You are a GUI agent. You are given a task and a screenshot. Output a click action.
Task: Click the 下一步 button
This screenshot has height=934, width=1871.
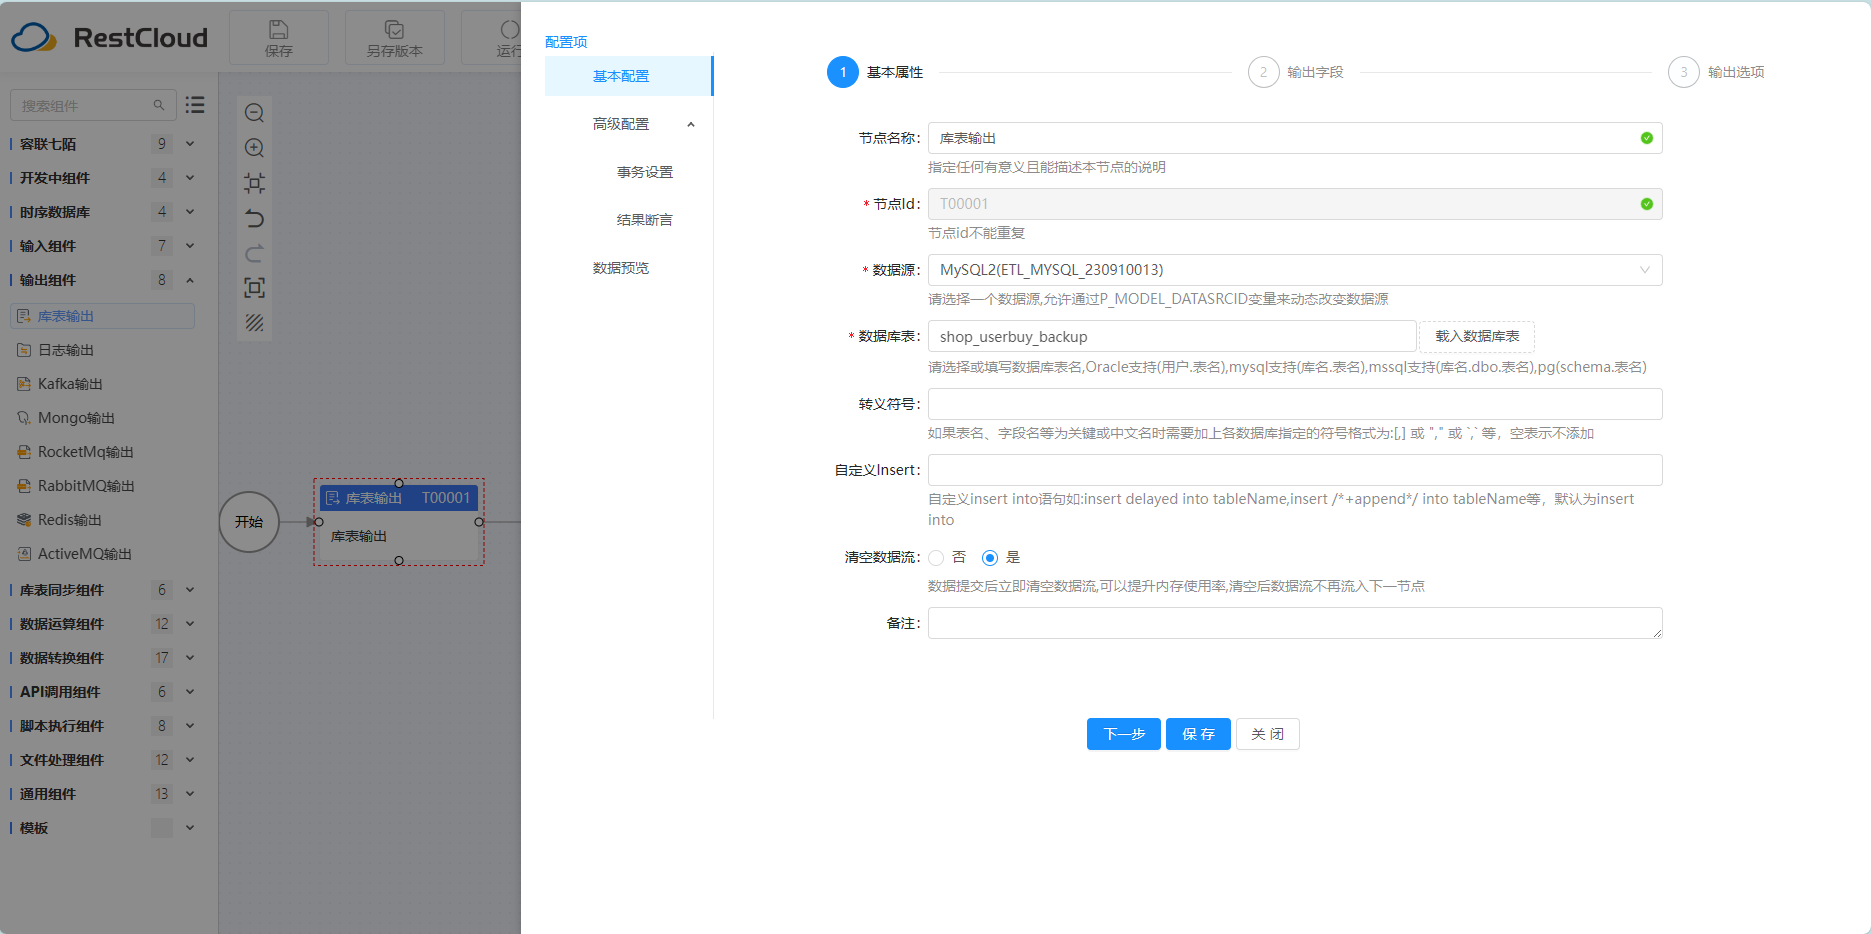point(1124,734)
